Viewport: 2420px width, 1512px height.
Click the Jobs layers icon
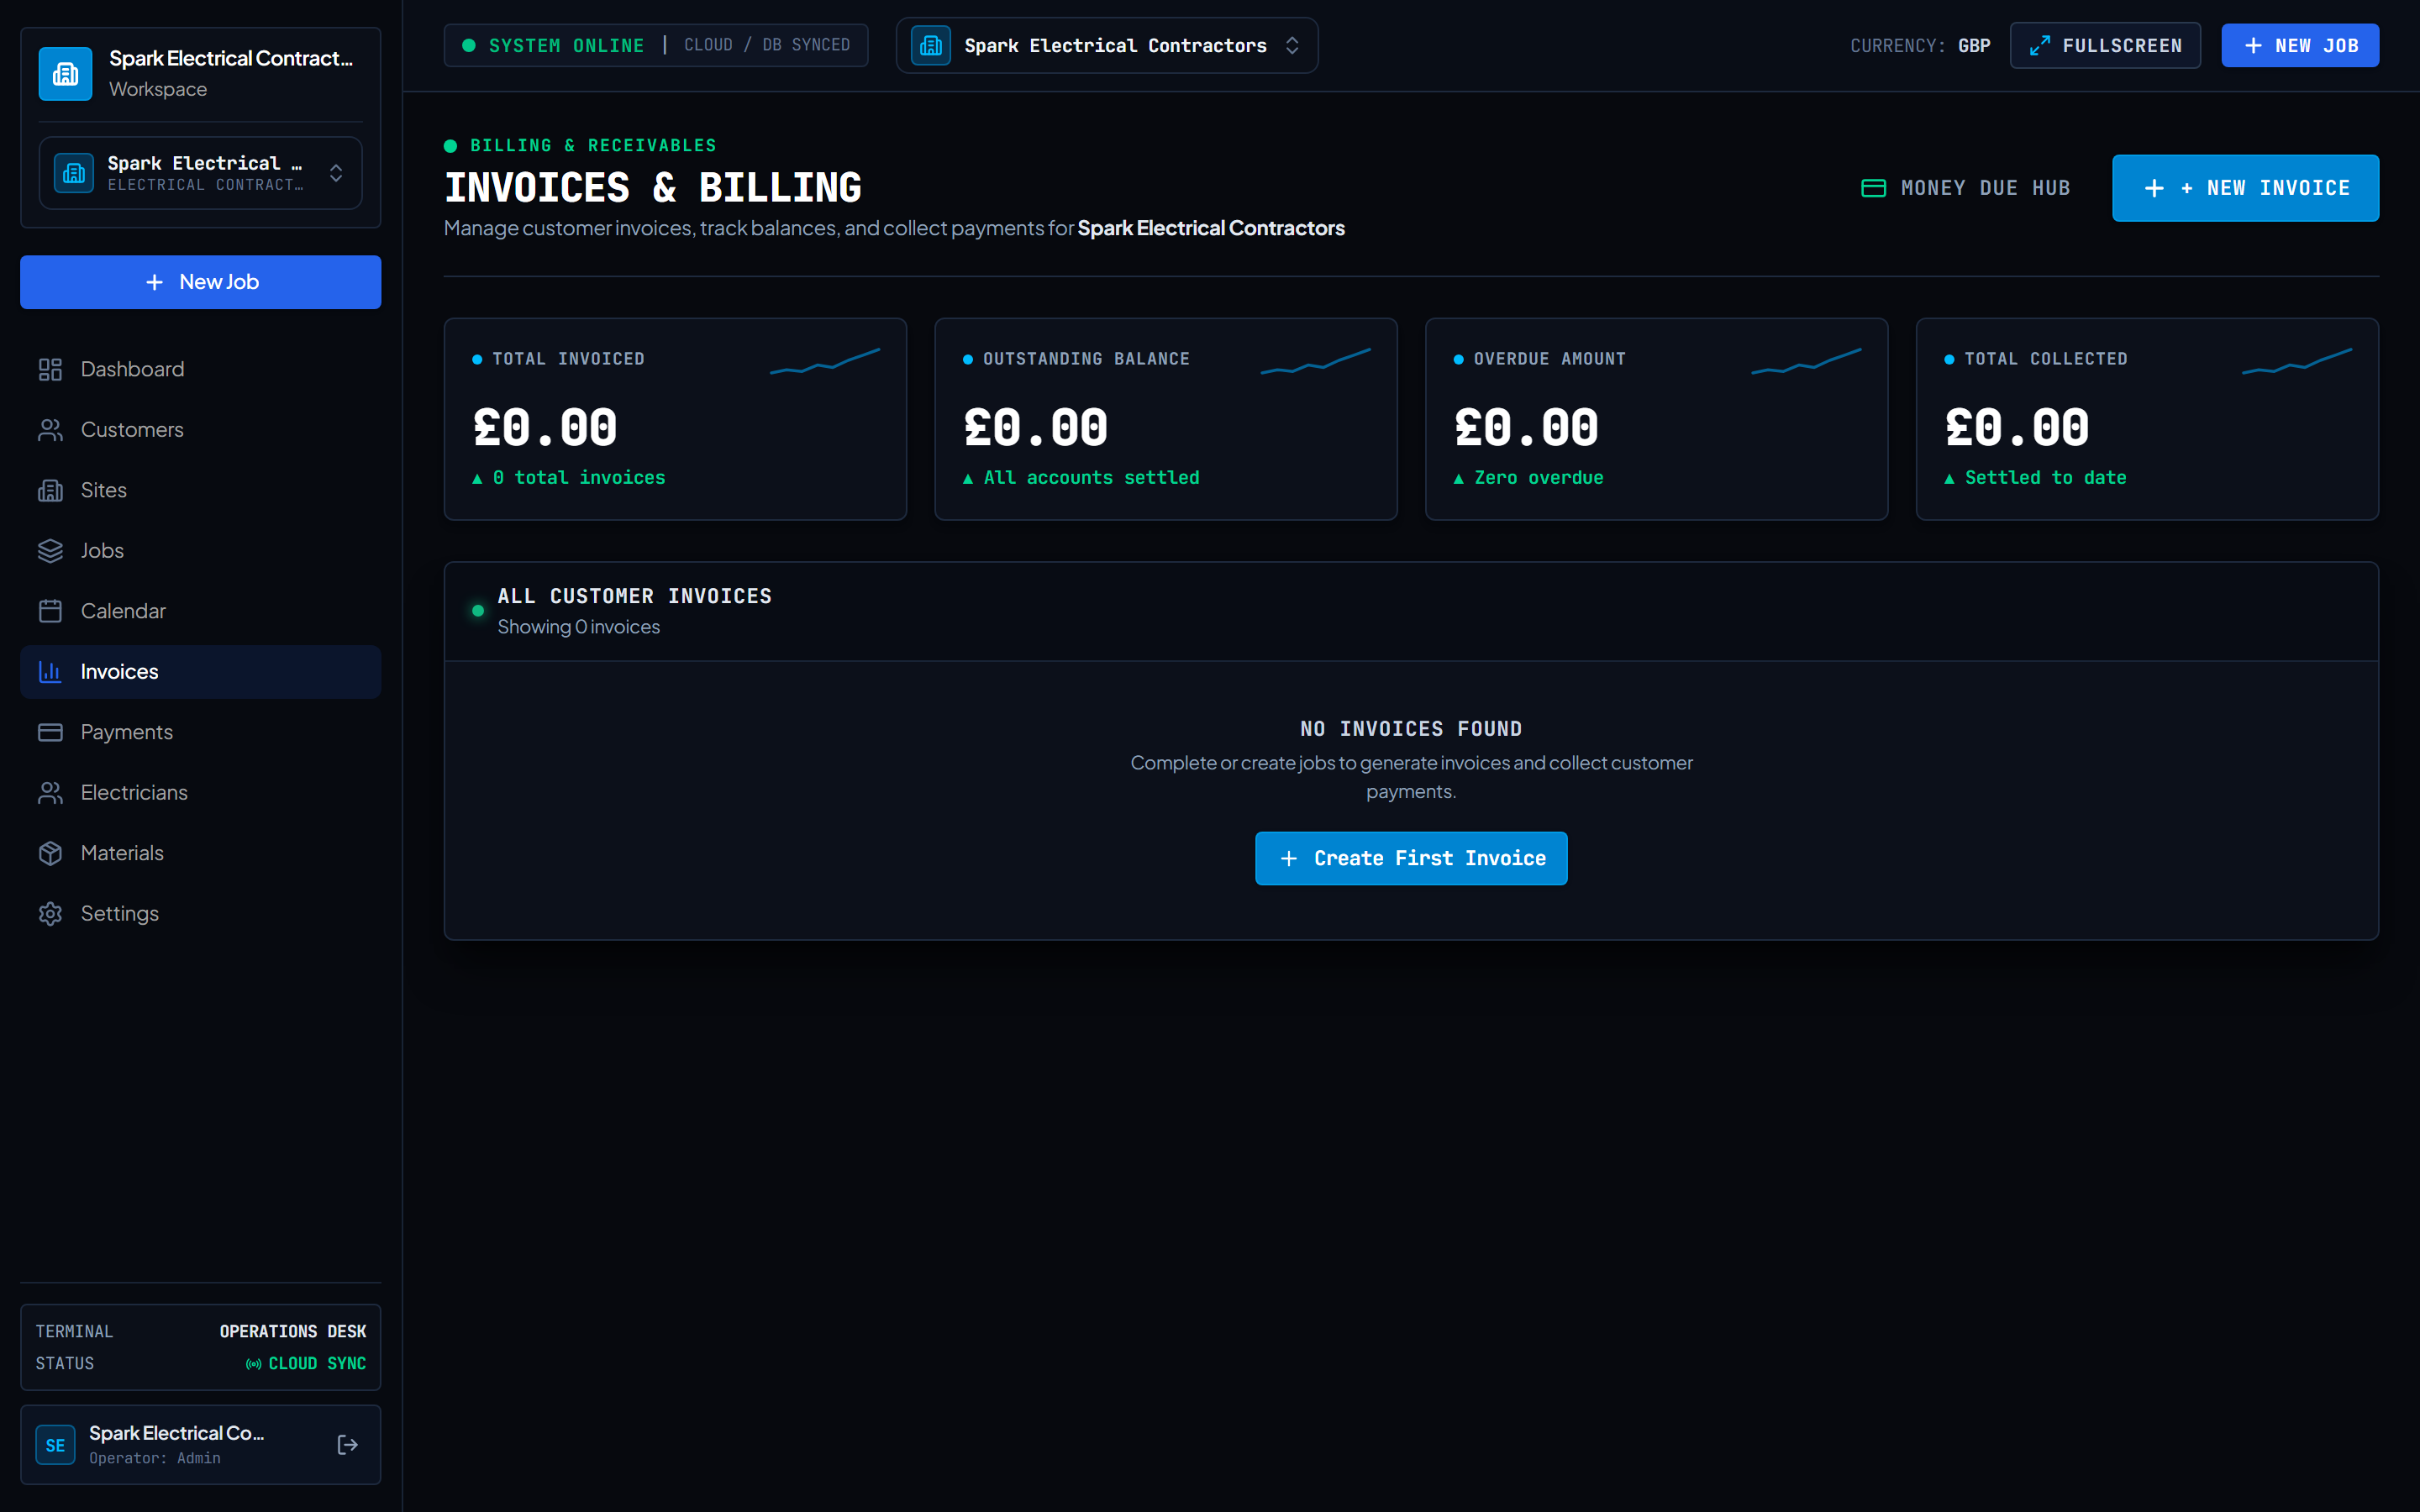(x=50, y=551)
